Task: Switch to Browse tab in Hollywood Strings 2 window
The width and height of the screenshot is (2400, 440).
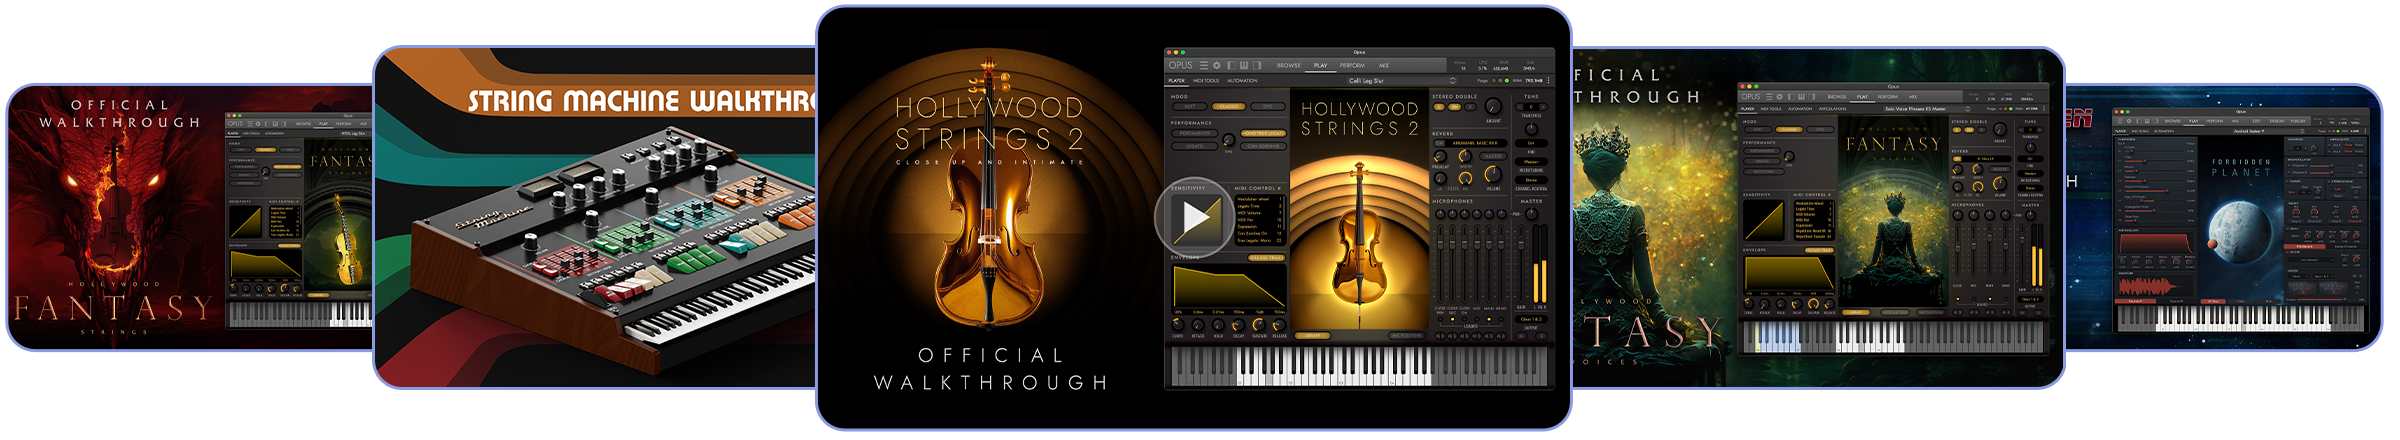Action: pyautogui.click(x=1289, y=65)
